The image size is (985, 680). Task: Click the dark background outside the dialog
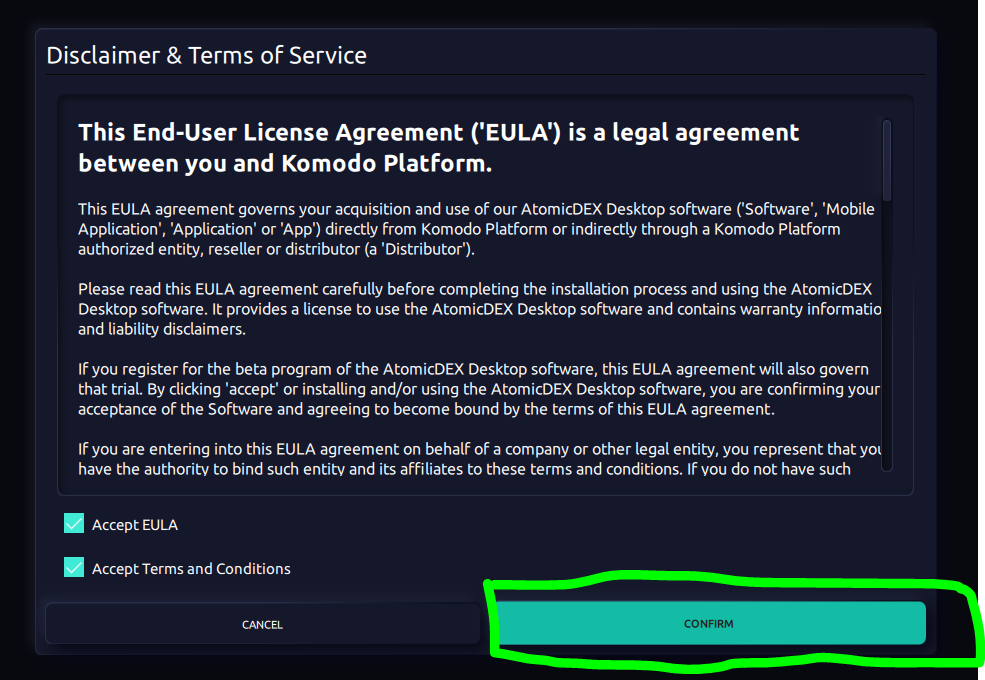click(x=16, y=339)
